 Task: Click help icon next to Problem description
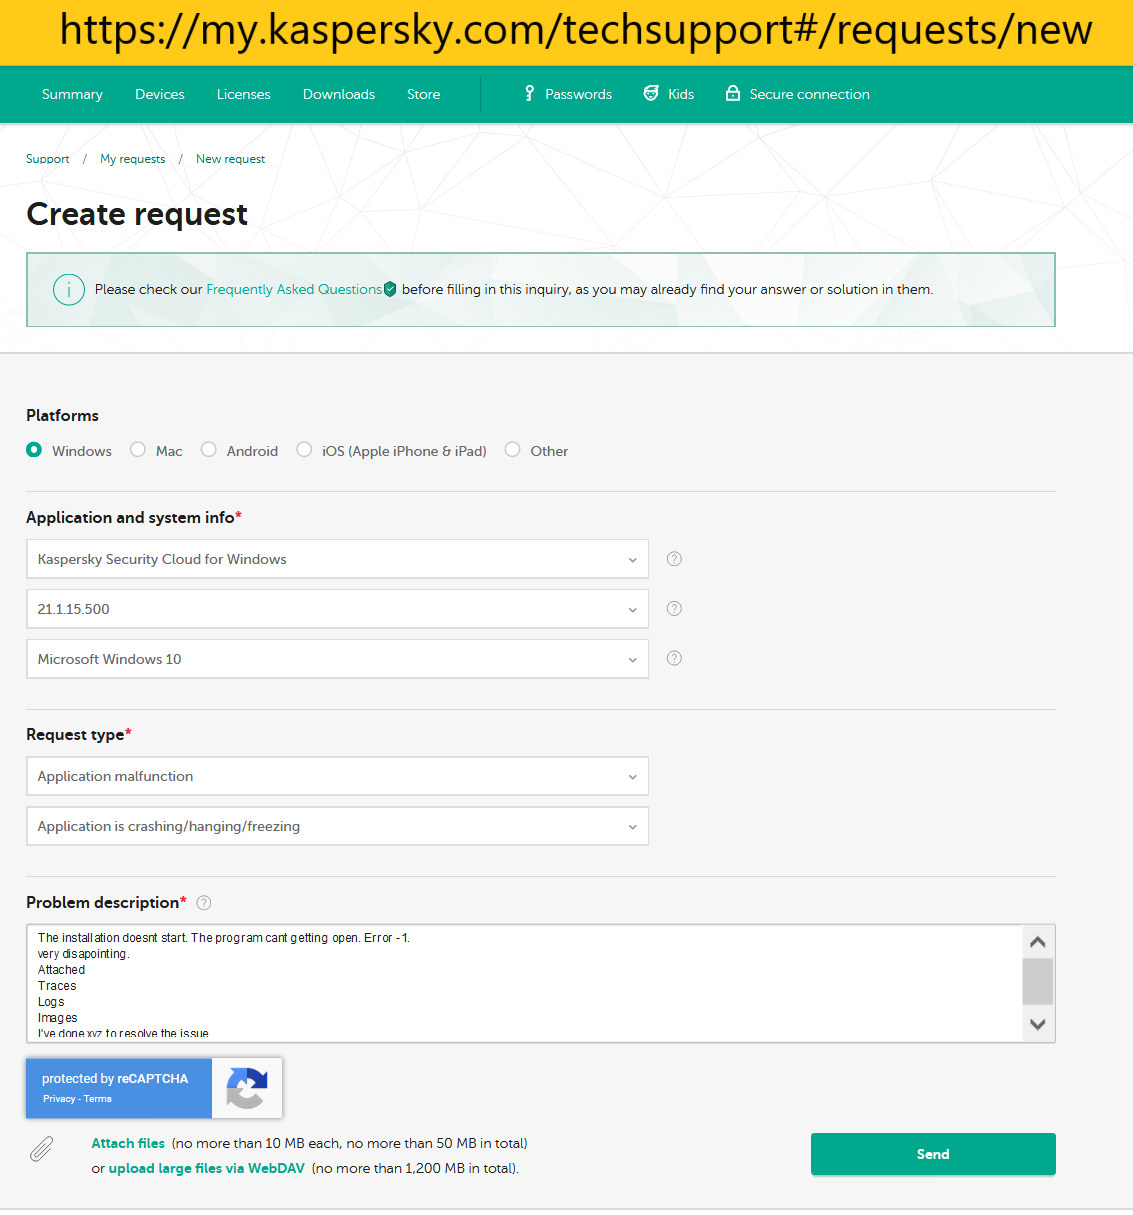pos(204,903)
